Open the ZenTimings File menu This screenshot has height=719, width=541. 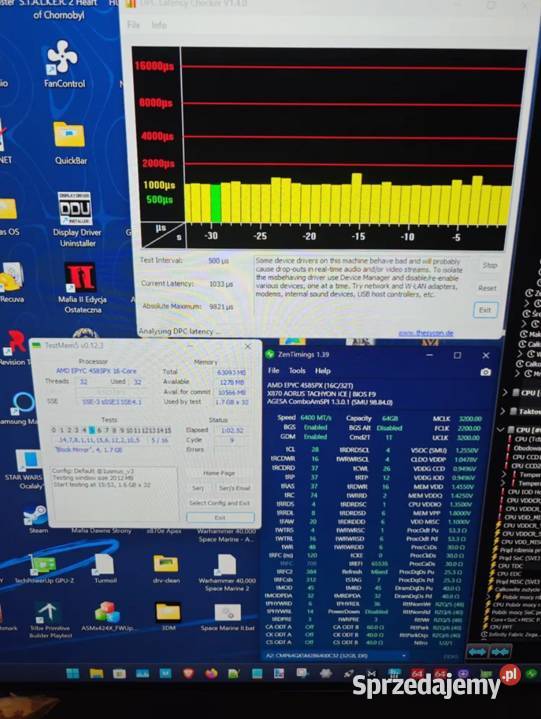click(273, 371)
